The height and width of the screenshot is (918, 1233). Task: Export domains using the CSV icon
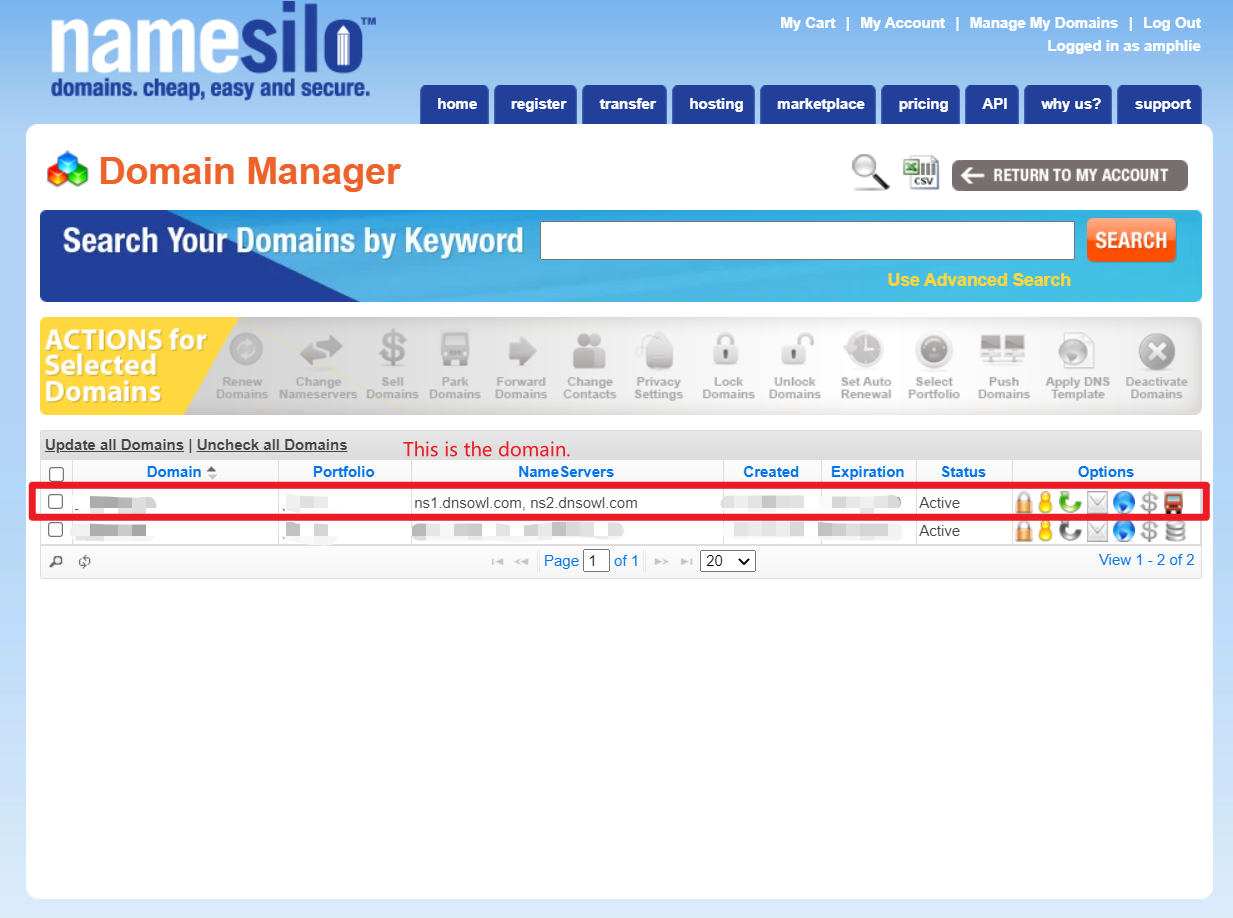tap(921, 173)
